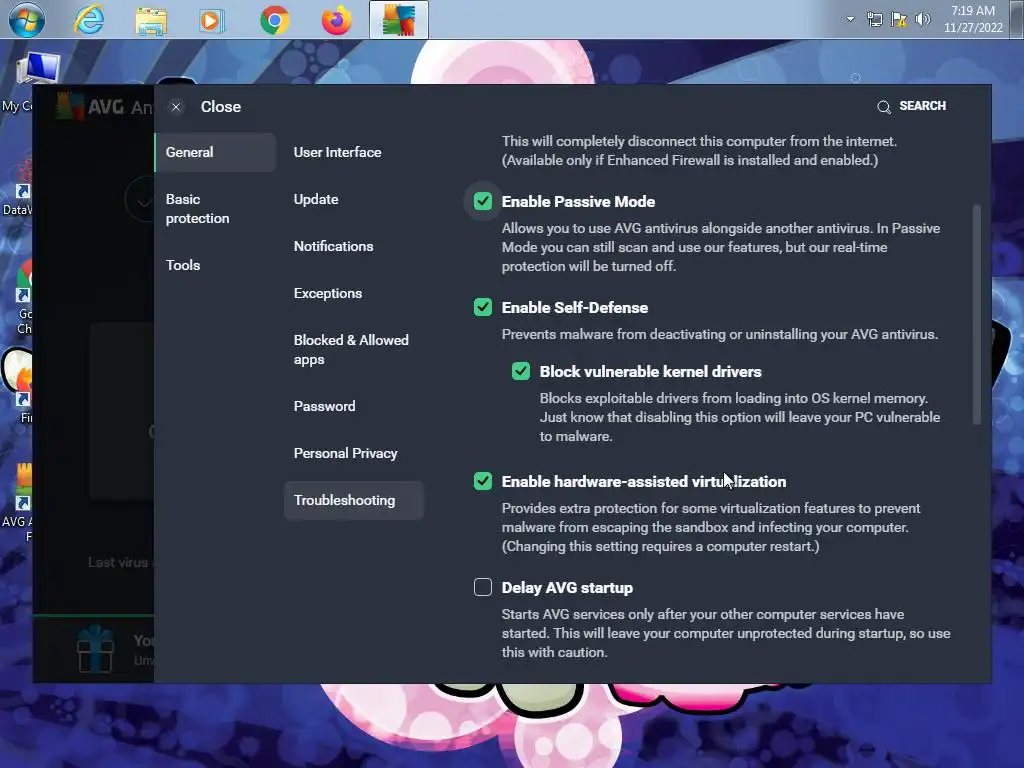Uncheck Block vulnerable kernel drivers checkbox
This screenshot has height=768, width=1024.
pyautogui.click(x=520, y=371)
